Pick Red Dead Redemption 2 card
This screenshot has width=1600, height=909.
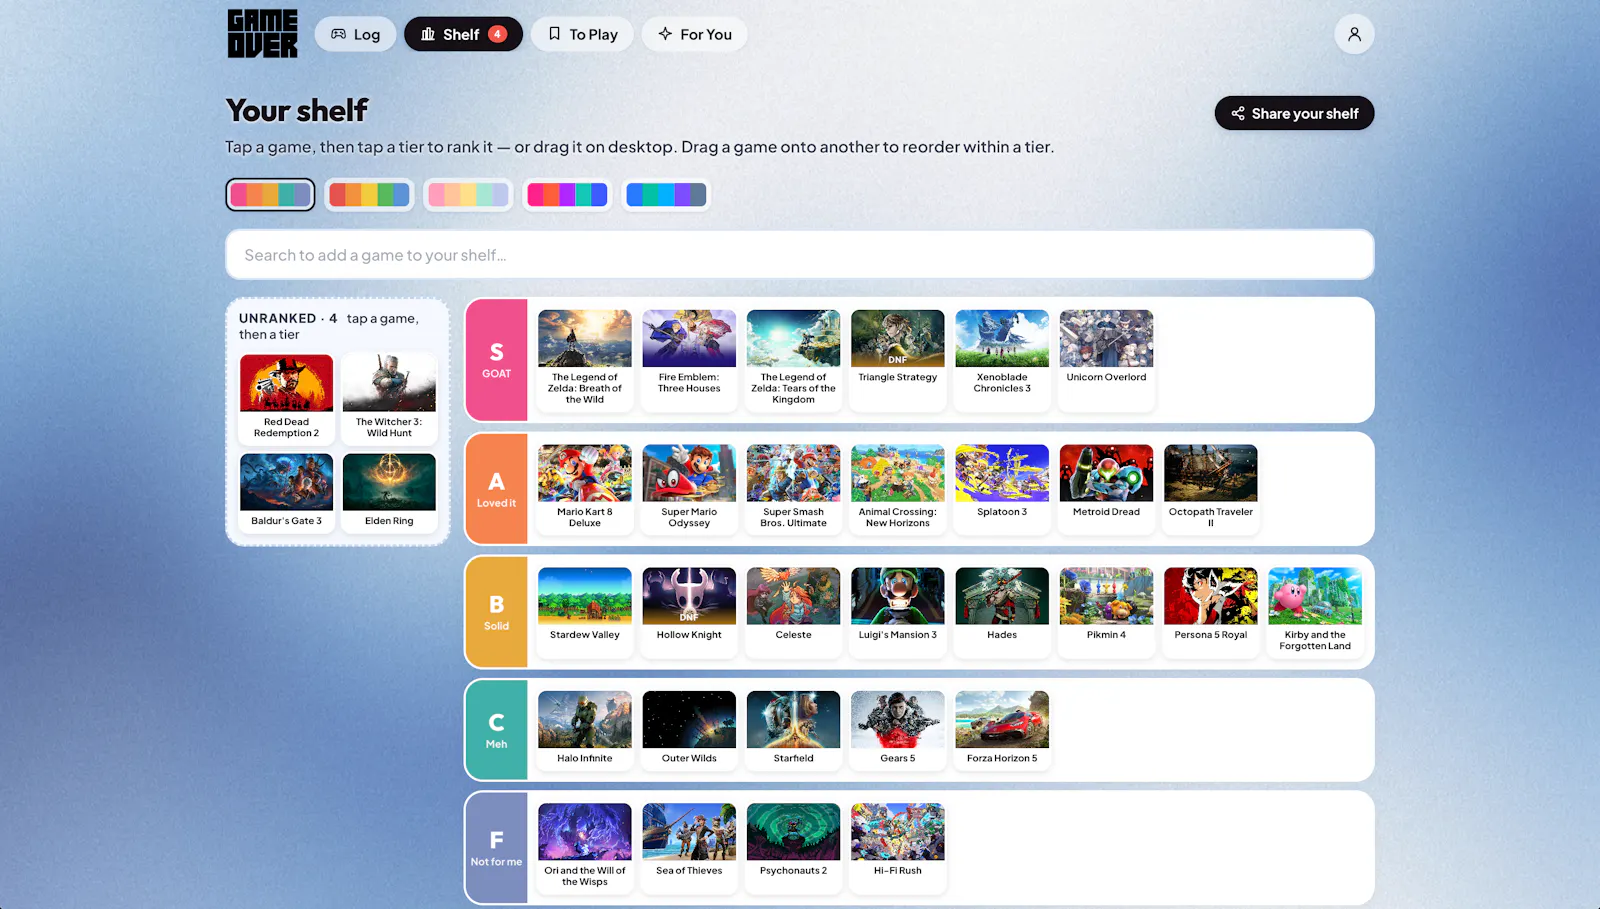286,399
